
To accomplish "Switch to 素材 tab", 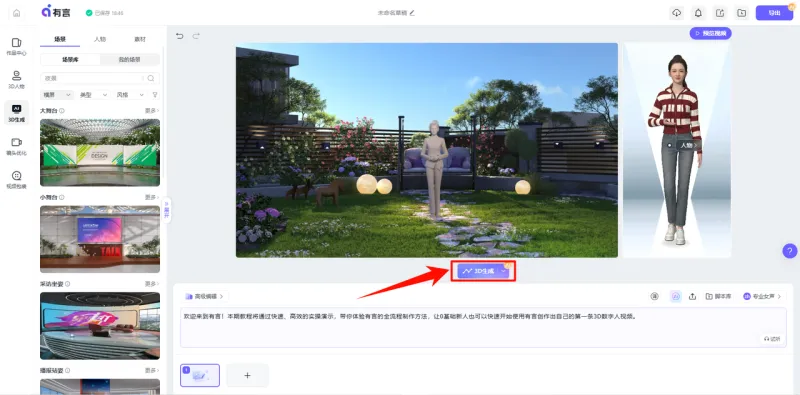I will [x=139, y=39].
